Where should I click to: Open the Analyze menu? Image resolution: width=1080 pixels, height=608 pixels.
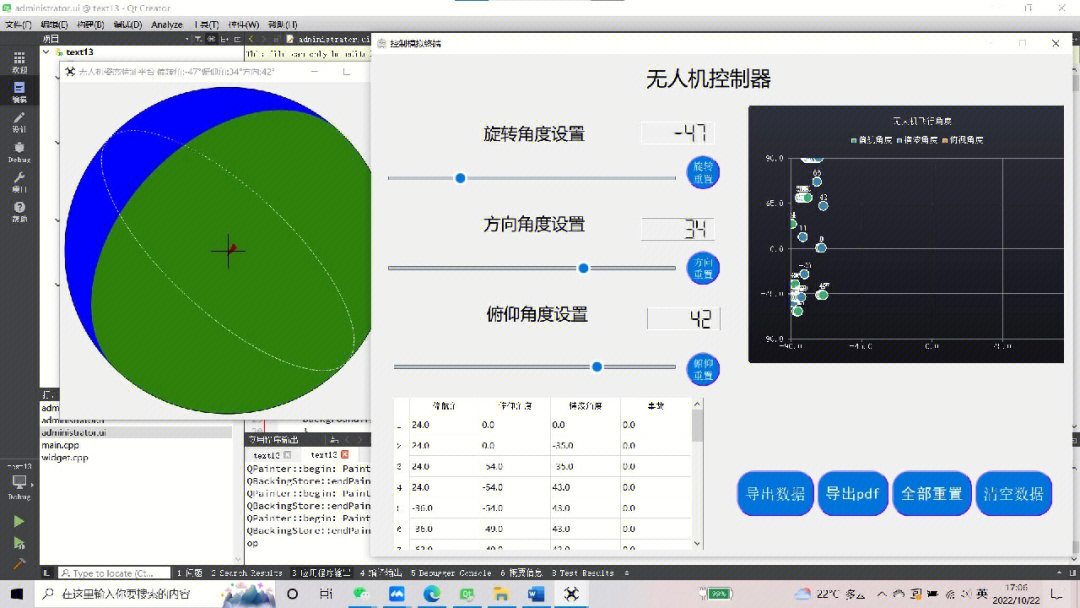[x=167, y=24]
